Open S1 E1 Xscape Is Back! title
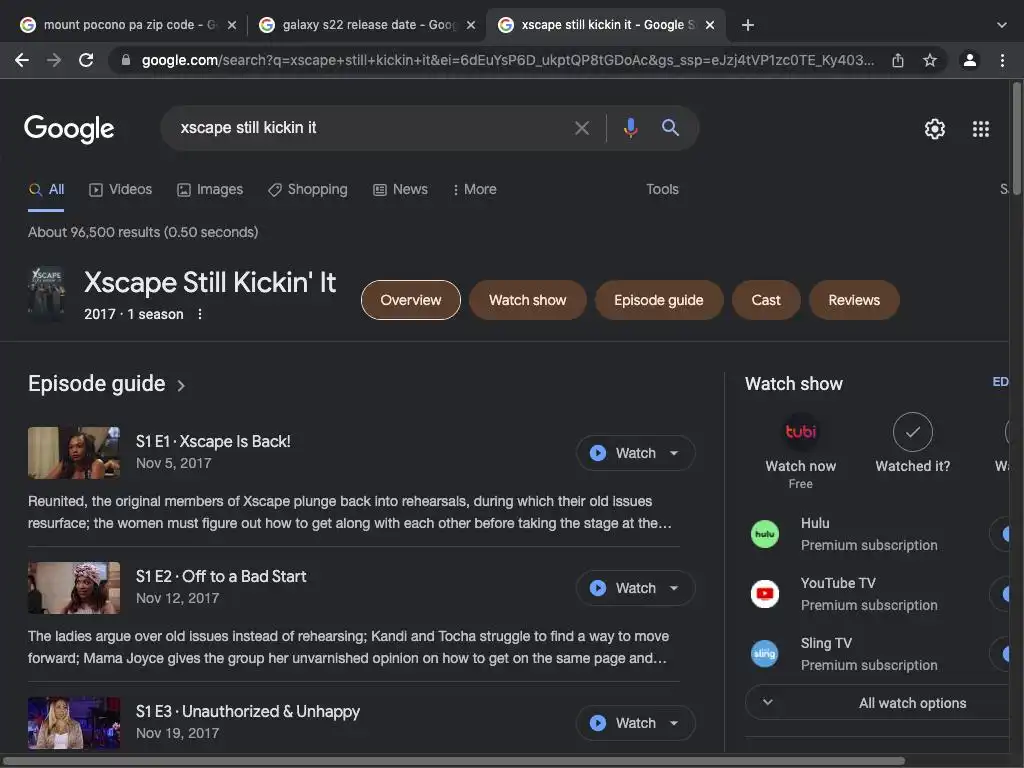 213,441
